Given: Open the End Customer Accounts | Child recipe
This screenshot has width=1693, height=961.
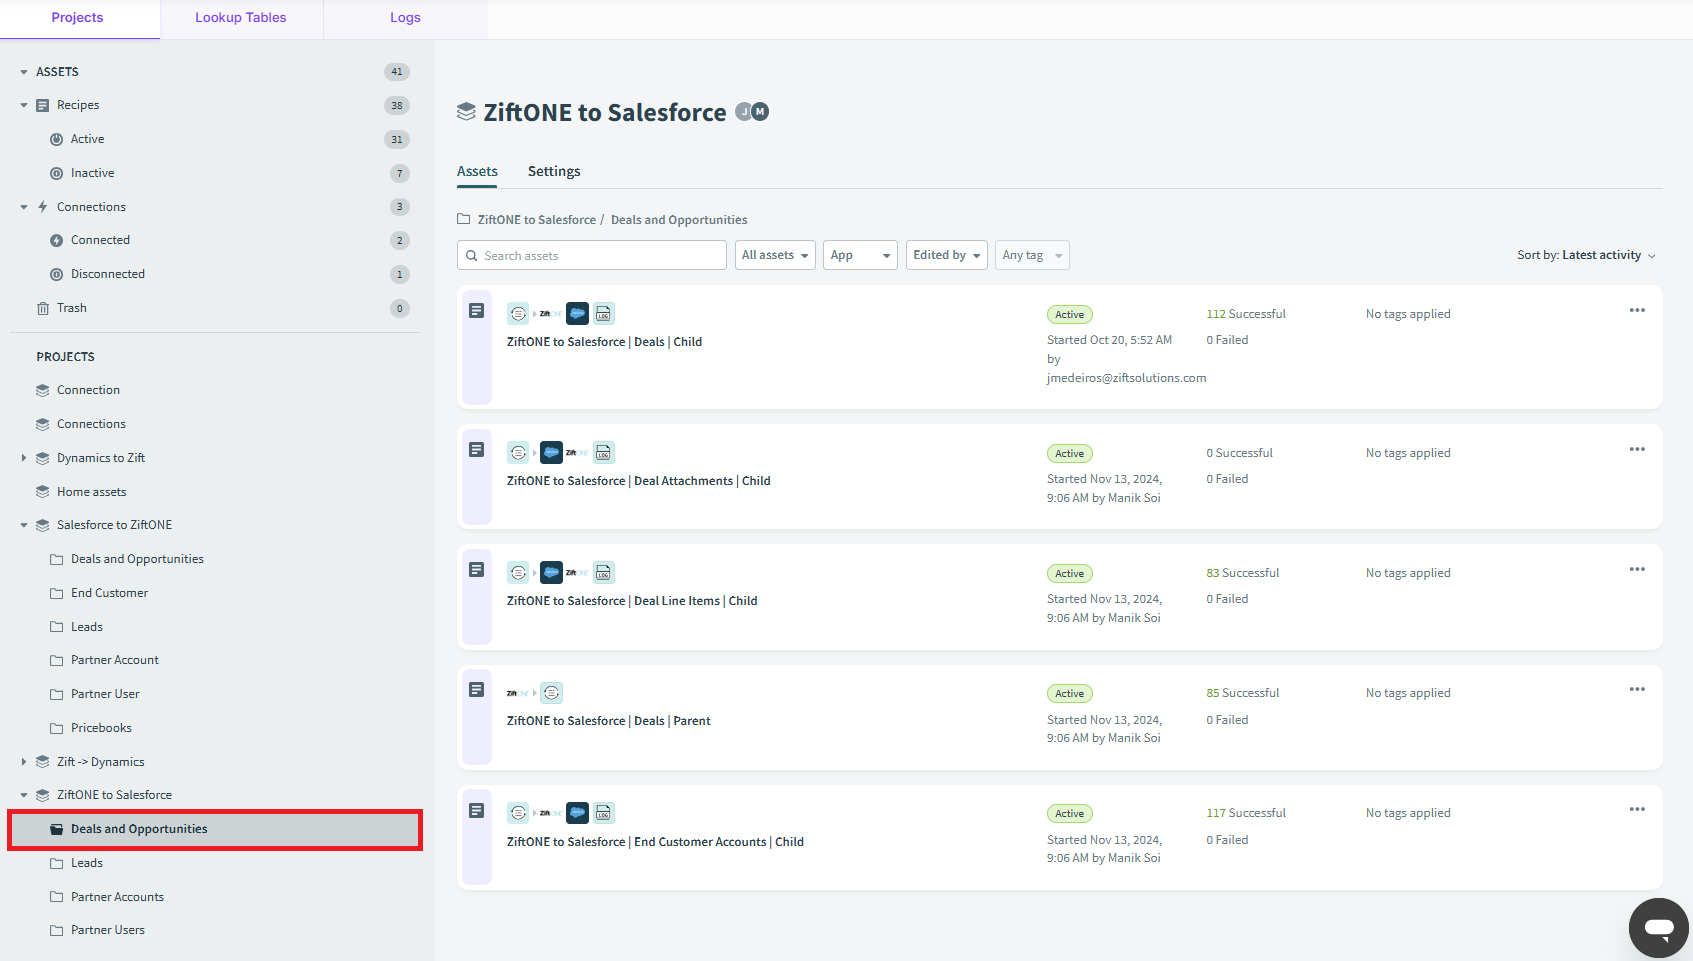Looking at the screenshot, I should (x=655, y=842).
